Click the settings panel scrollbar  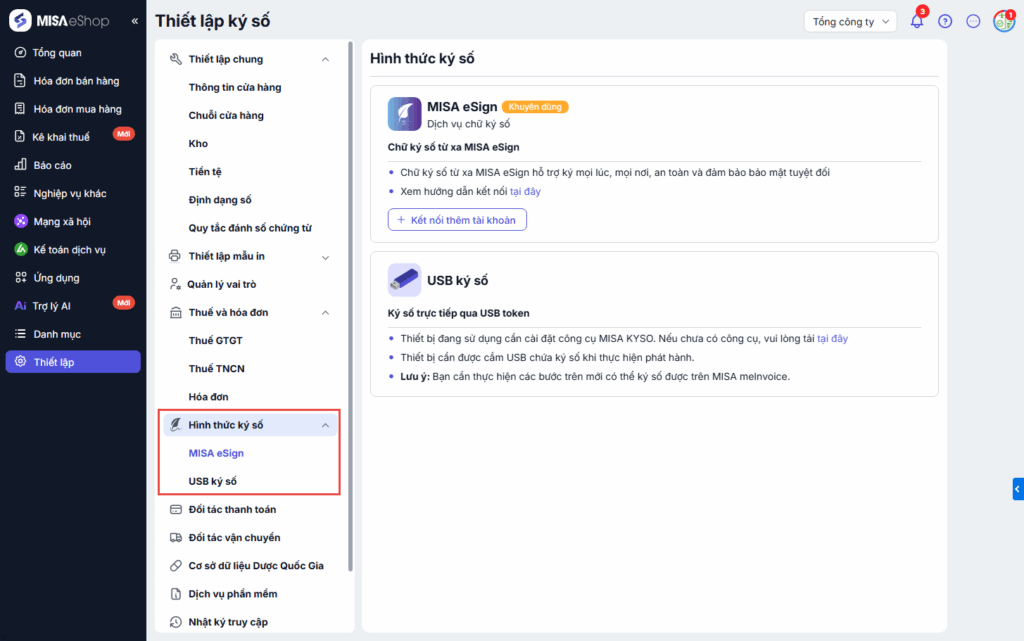[x=350, y=307]
